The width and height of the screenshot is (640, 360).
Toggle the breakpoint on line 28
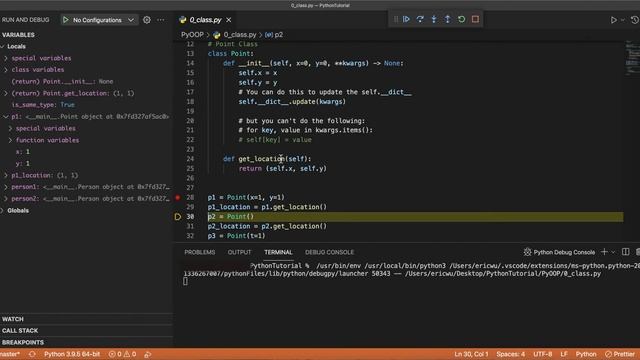tap(178, 198)
